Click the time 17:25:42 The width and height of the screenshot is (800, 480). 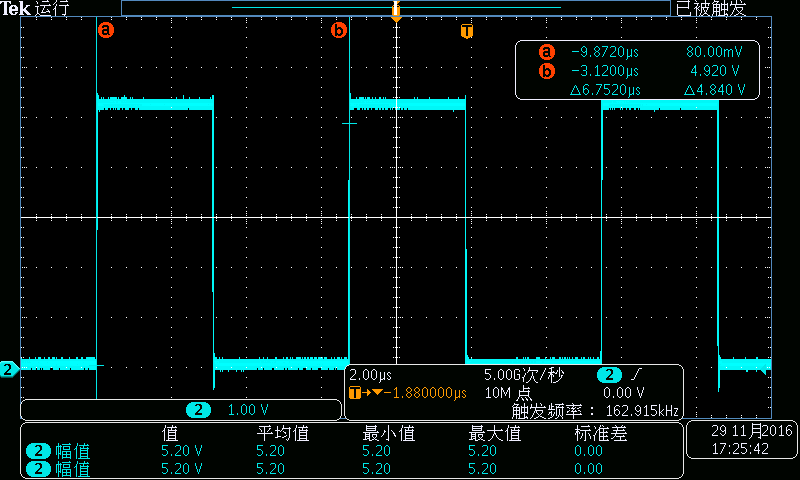coord(740,449)
